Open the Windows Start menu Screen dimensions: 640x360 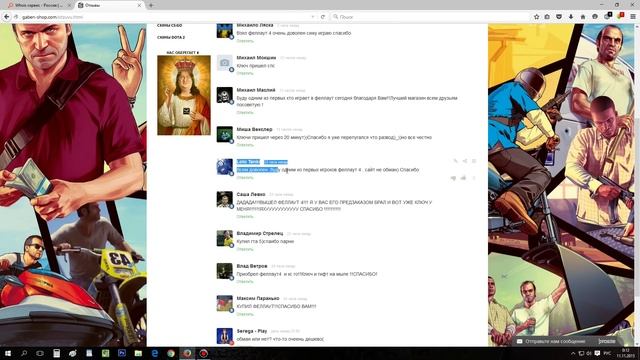pos(8,353)
